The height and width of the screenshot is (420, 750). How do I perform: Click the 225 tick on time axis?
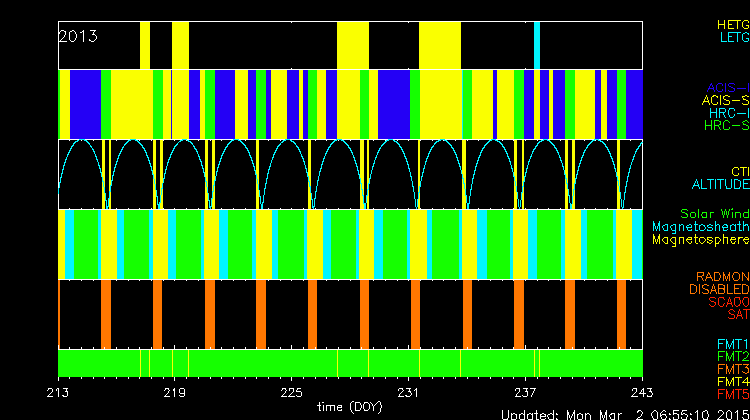[292, 391]
